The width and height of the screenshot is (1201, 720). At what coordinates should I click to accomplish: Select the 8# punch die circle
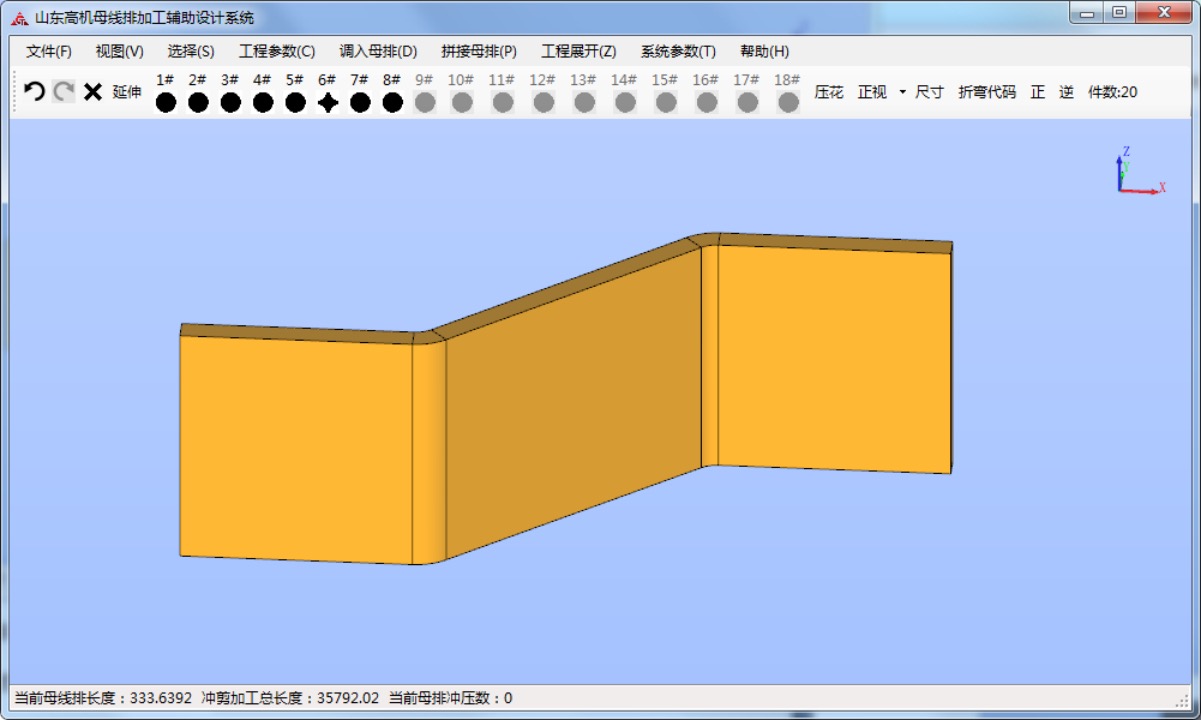tap(392, 102)
